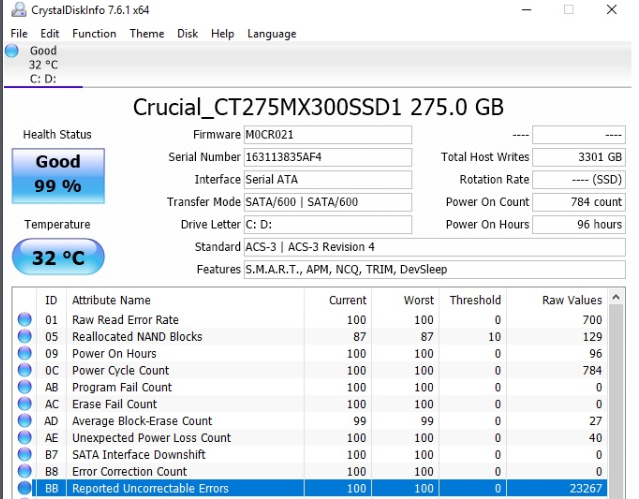The height and width of the screenshot is (499, 639).
Task: Select the SATA Interface Downshift row
Action: [x=310, y=455]
